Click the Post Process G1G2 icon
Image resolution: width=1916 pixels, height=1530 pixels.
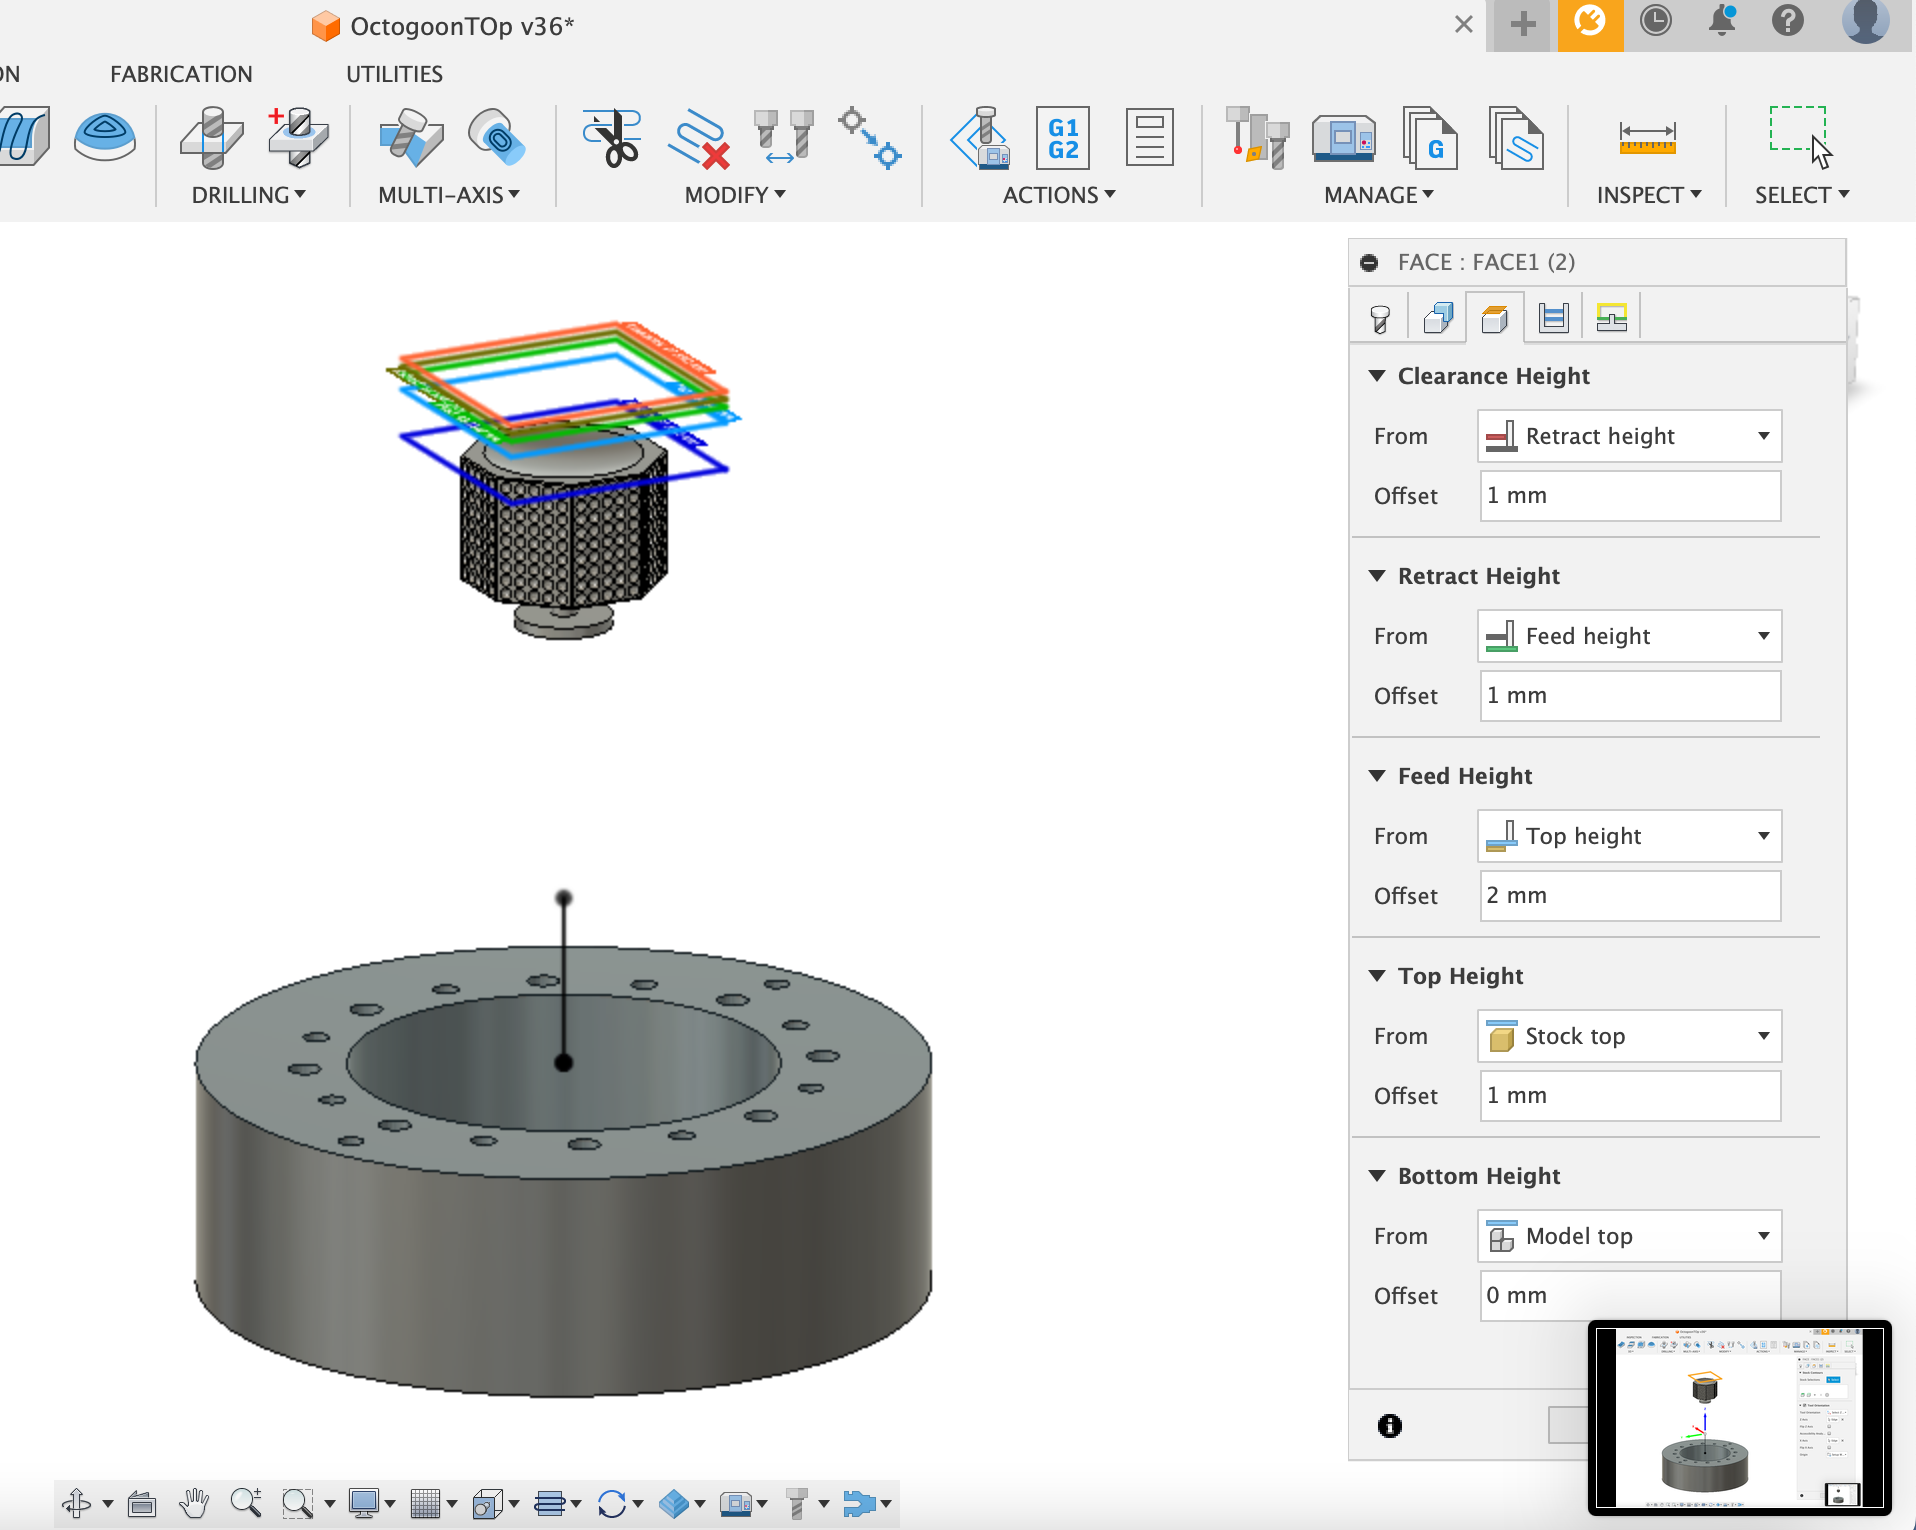click(x=1062, y=140)
